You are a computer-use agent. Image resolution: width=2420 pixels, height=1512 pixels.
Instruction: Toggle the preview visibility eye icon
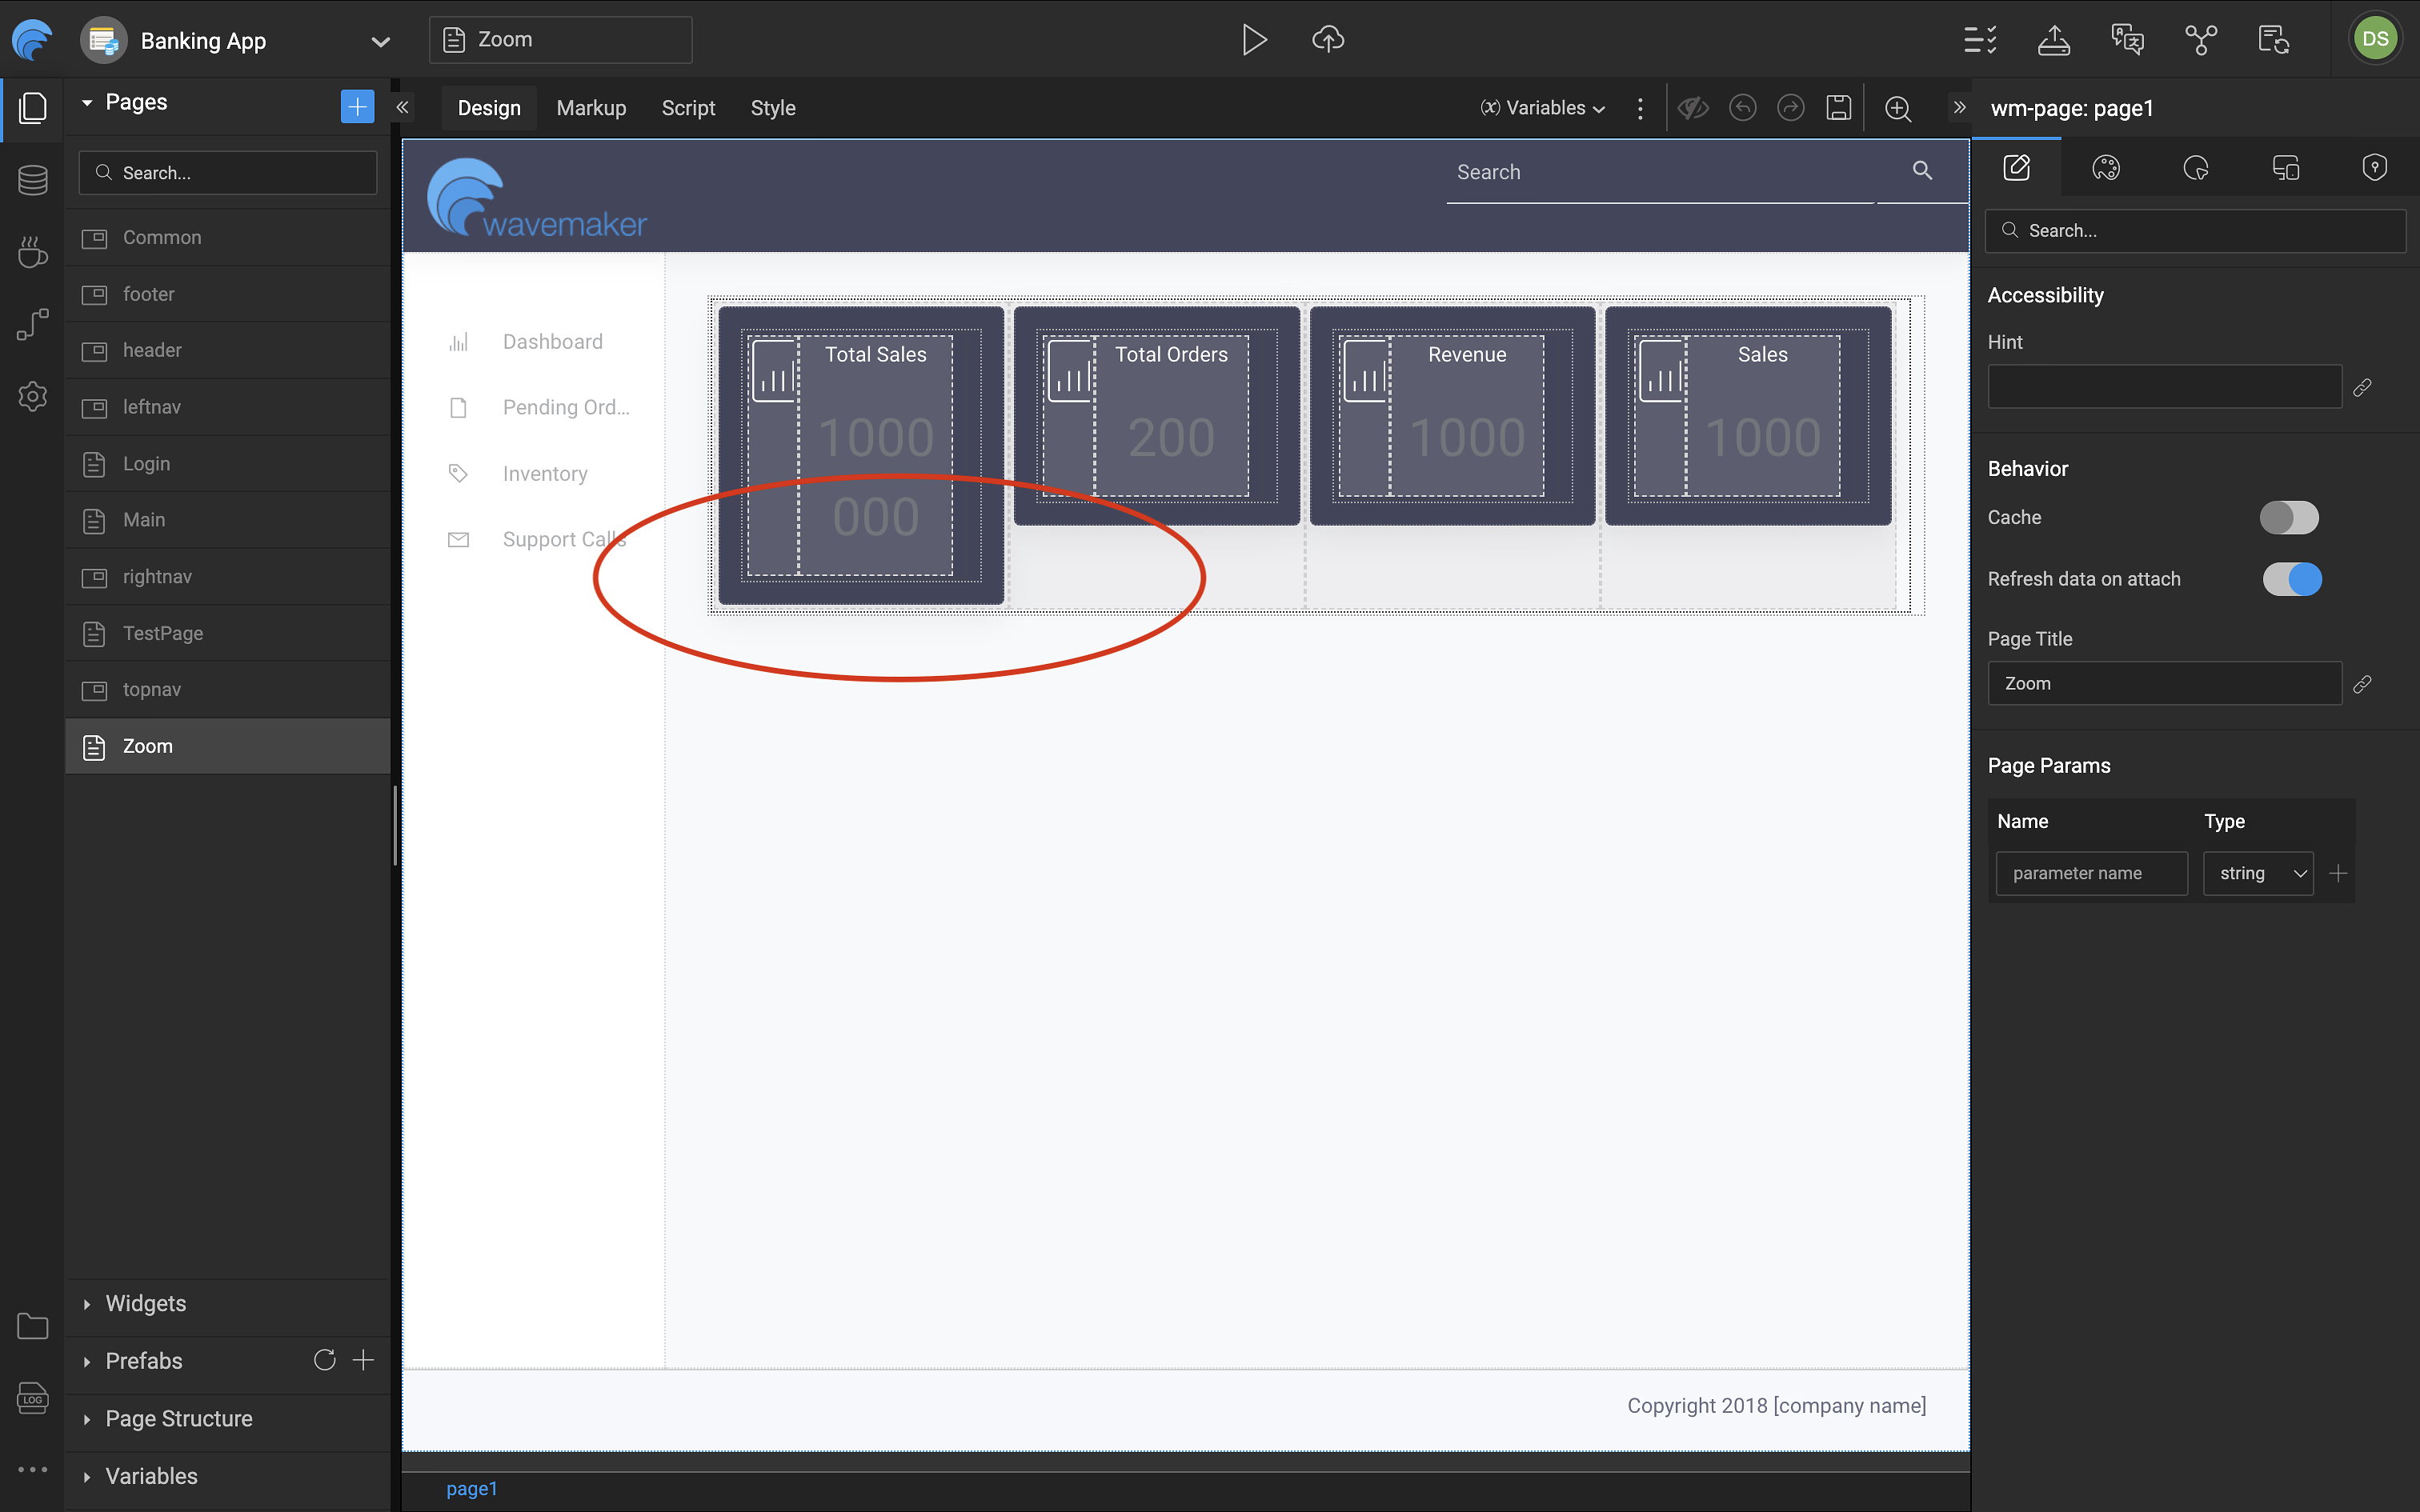(x=1692, y=108)
